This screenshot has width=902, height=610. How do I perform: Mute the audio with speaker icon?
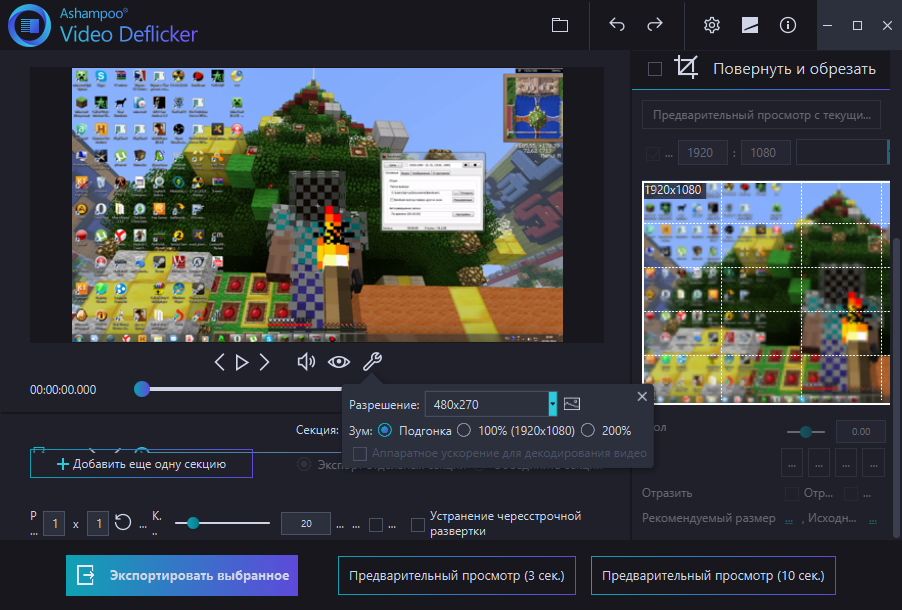tap(306, 362)
